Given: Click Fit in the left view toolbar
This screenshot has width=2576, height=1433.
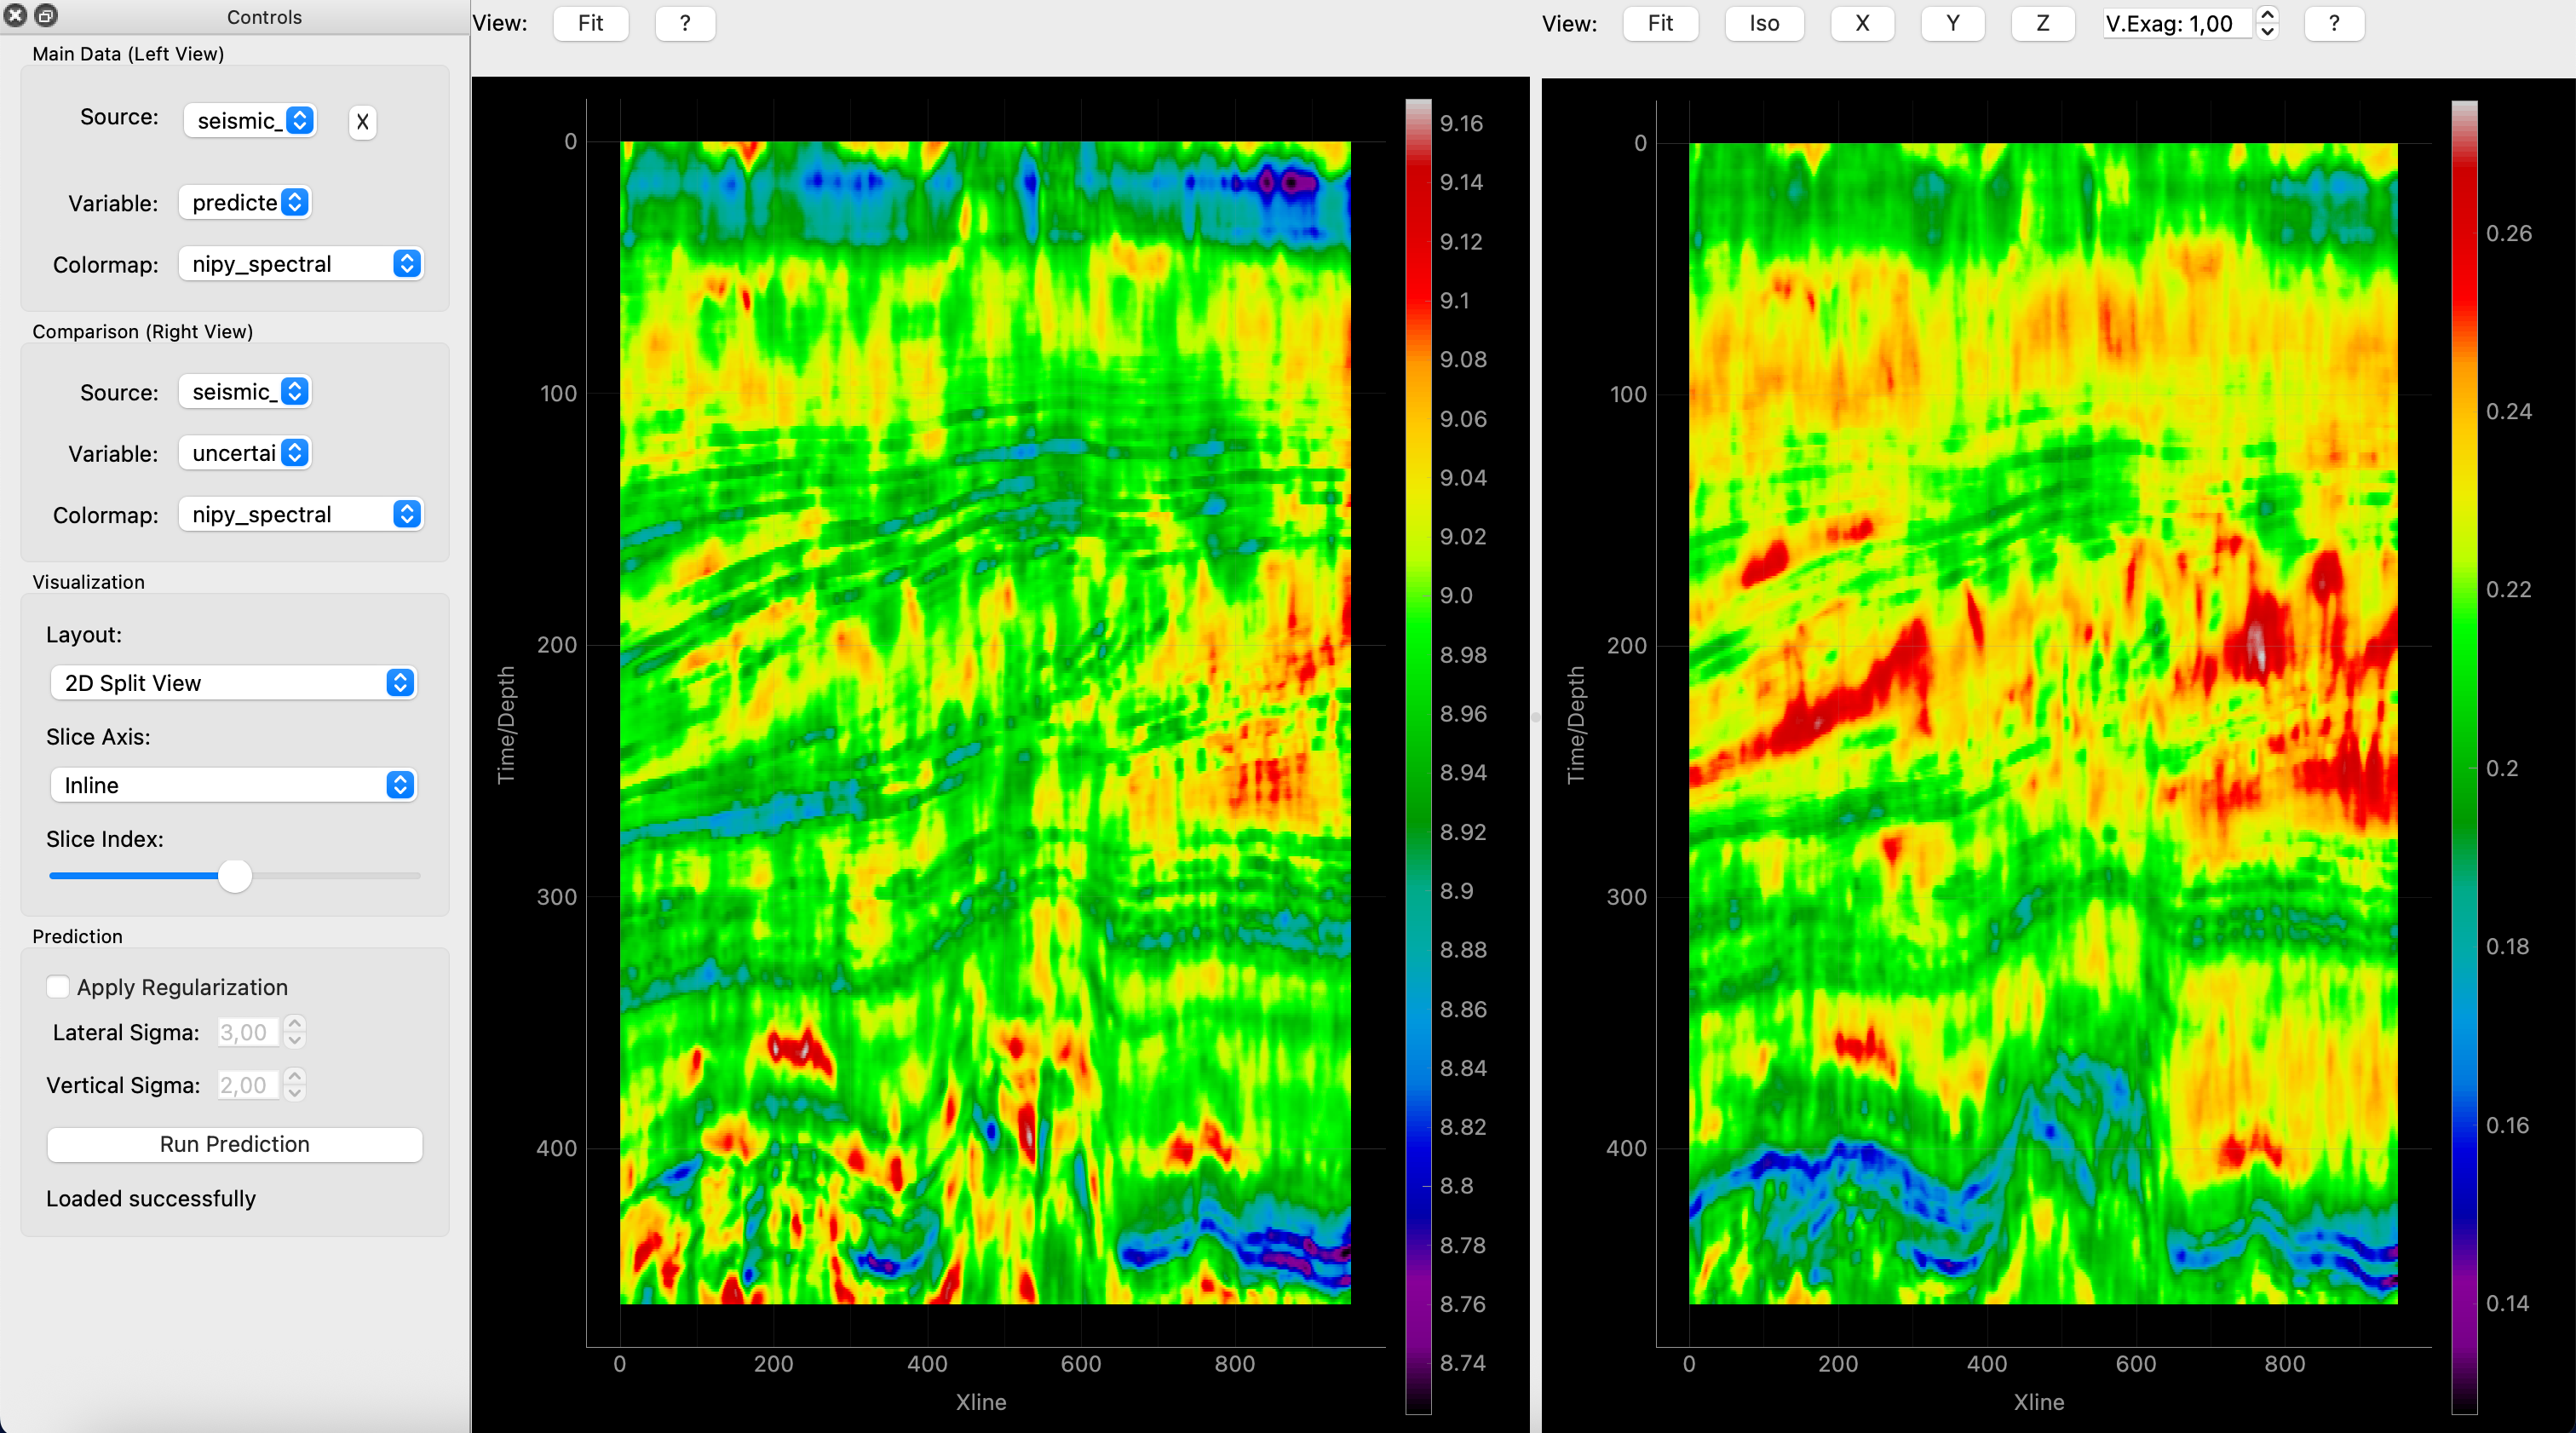Looking at the screenshot, I should click(x=590, y=23).
